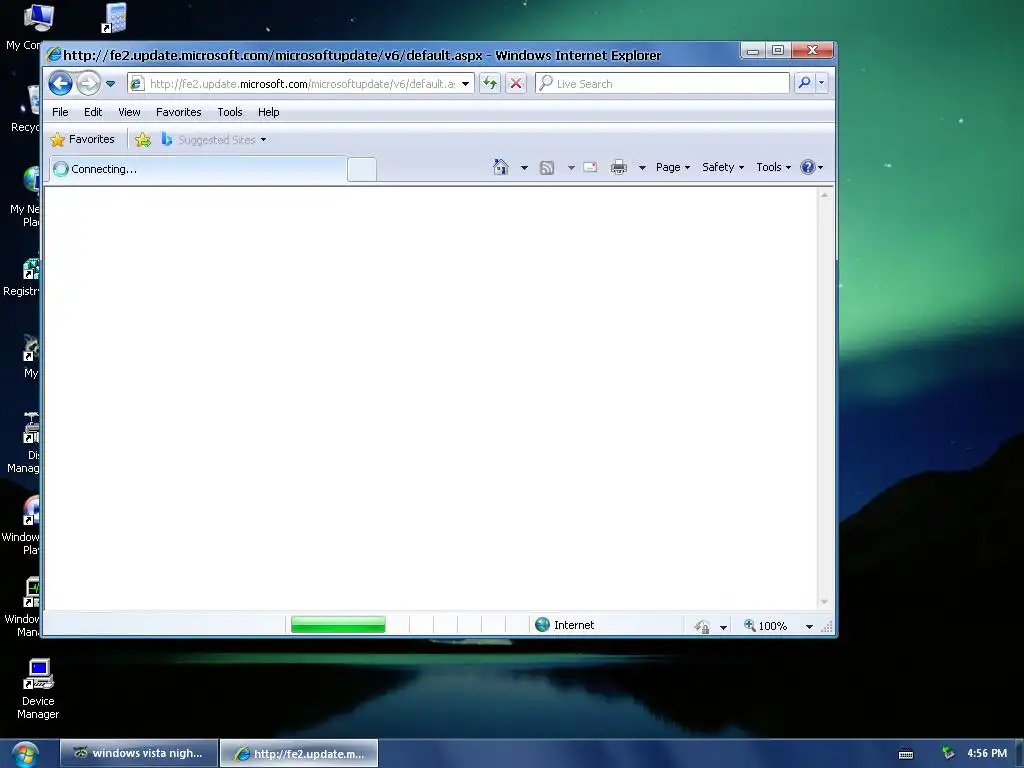
Task: Click the Live Search input box
Action: (x=663, y=84)
